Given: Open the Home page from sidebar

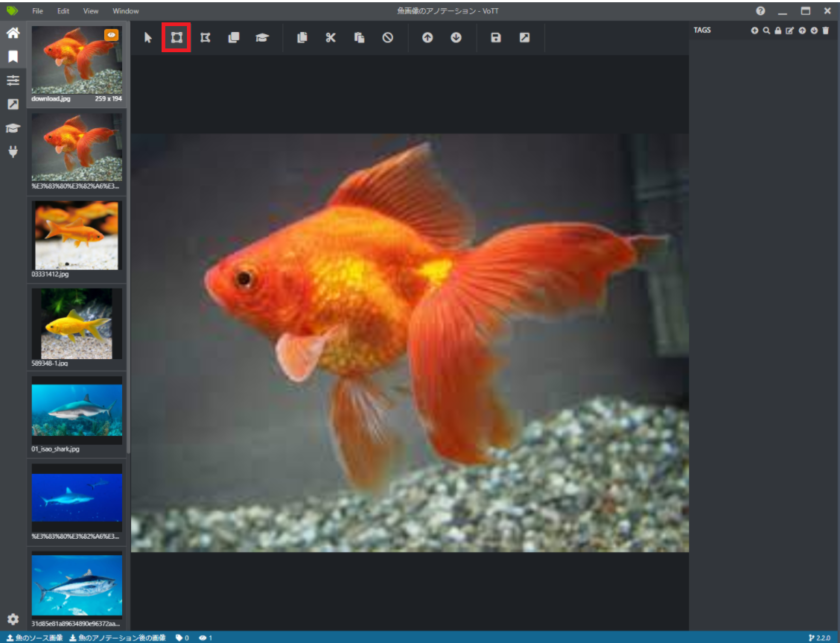Looking at the screenshot, I should tap(13, 33).
